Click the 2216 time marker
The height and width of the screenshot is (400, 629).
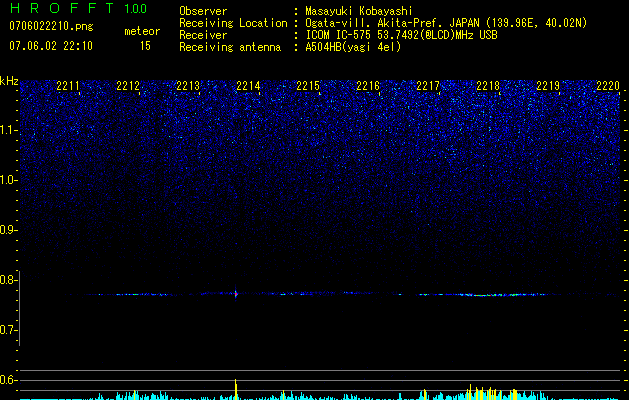click(x=368, y=86)
